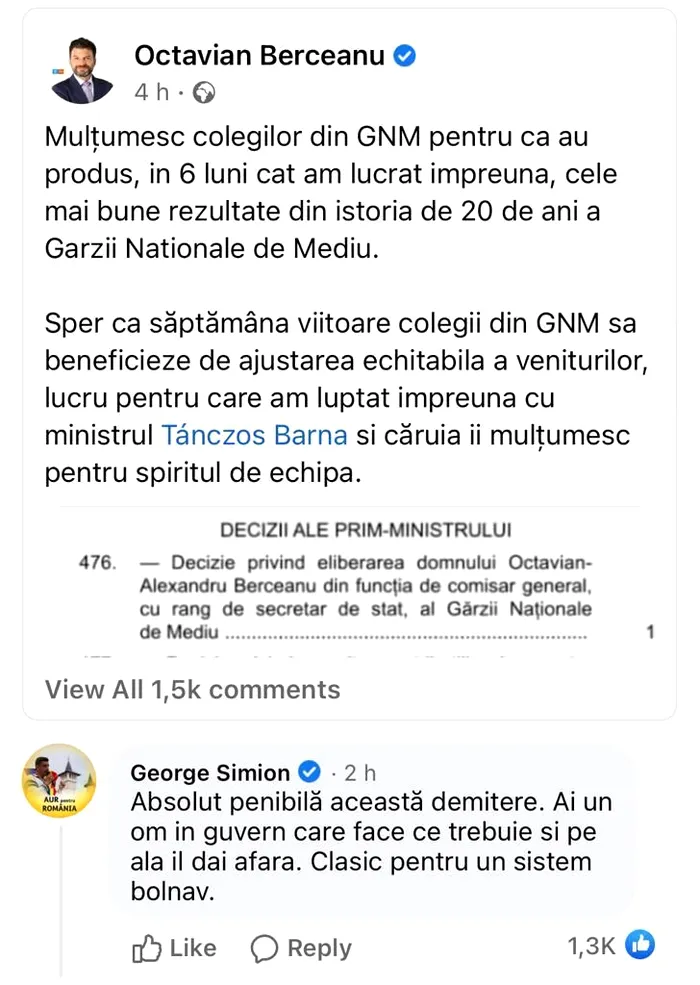This screenshot has height=985, width=700.
Task: Click the globe public-audience icon
Action: 204,94
